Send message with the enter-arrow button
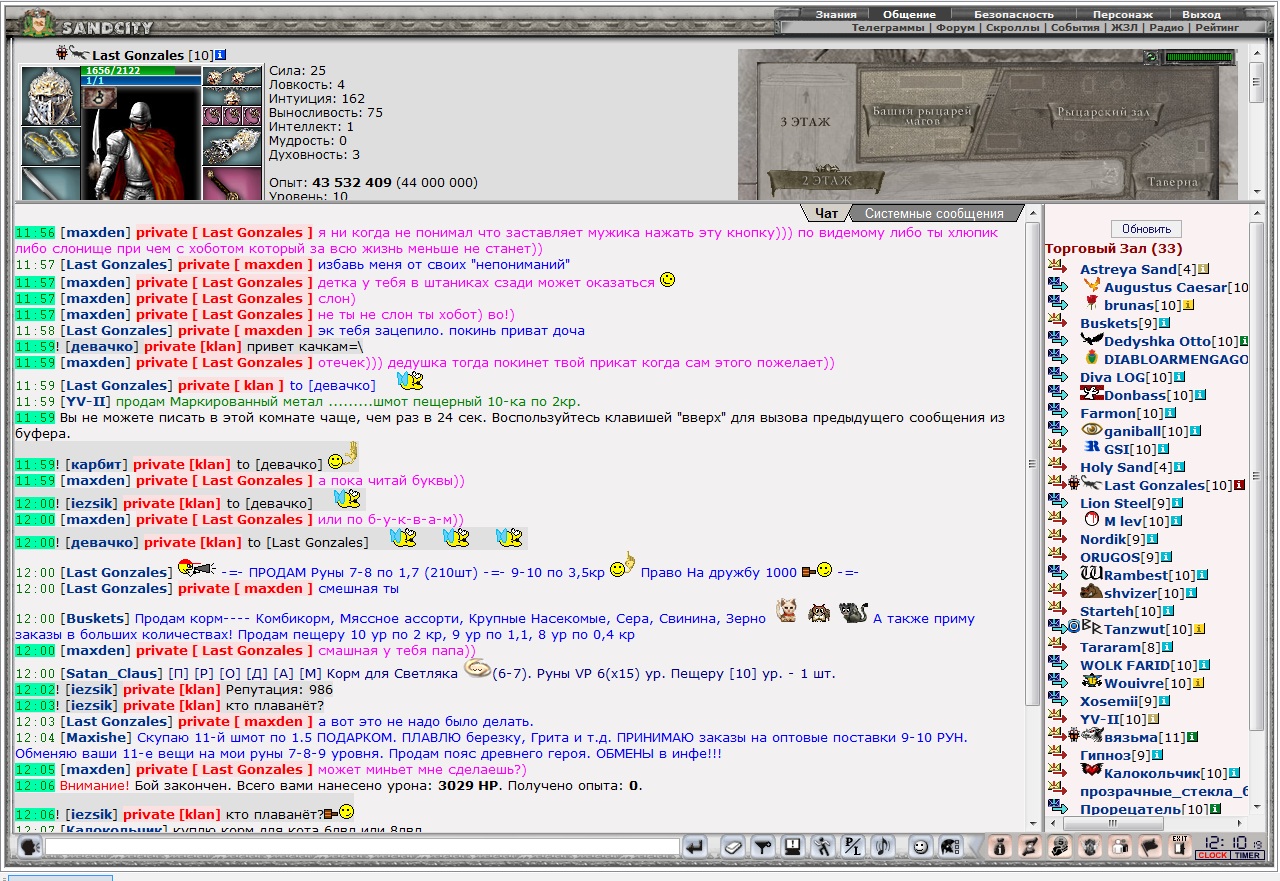1280x881 pixels. pos(696,847)
